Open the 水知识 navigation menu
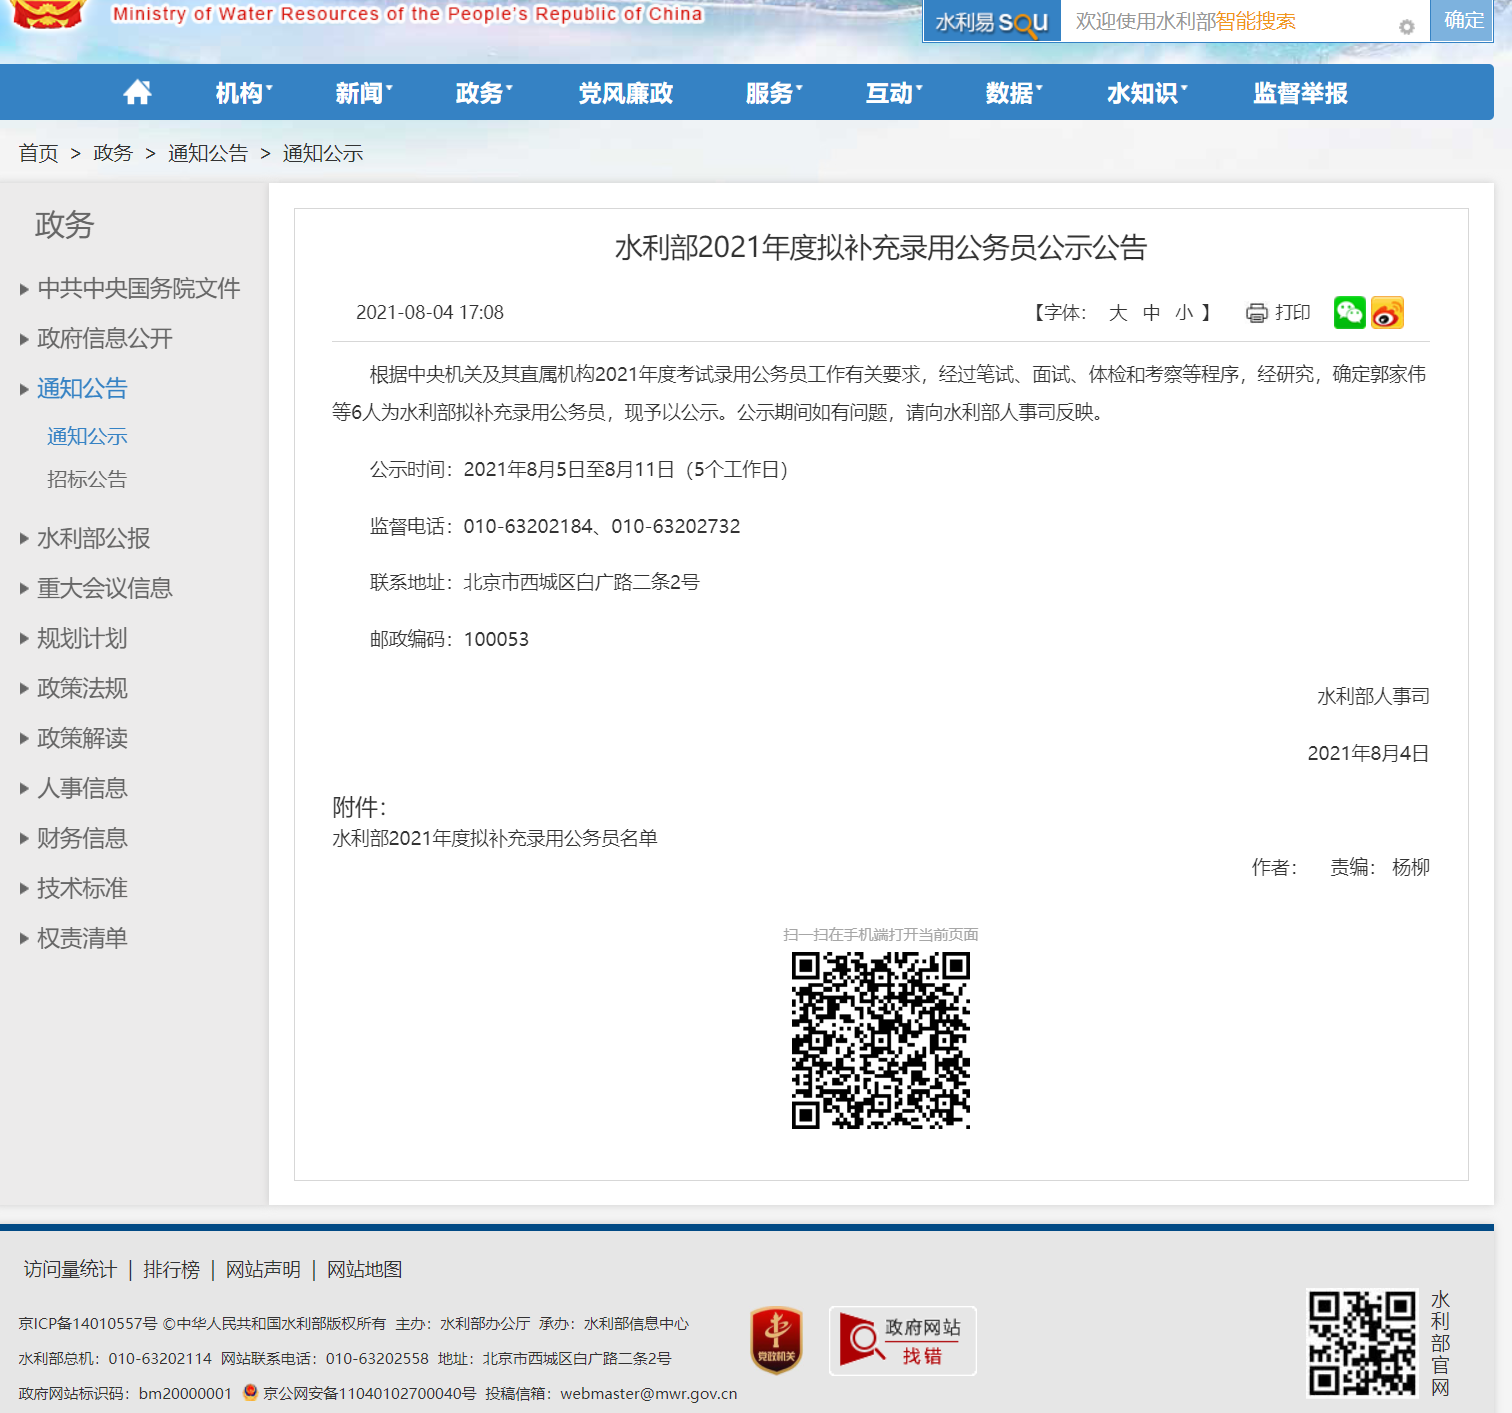 click(x=1146, y=93)
